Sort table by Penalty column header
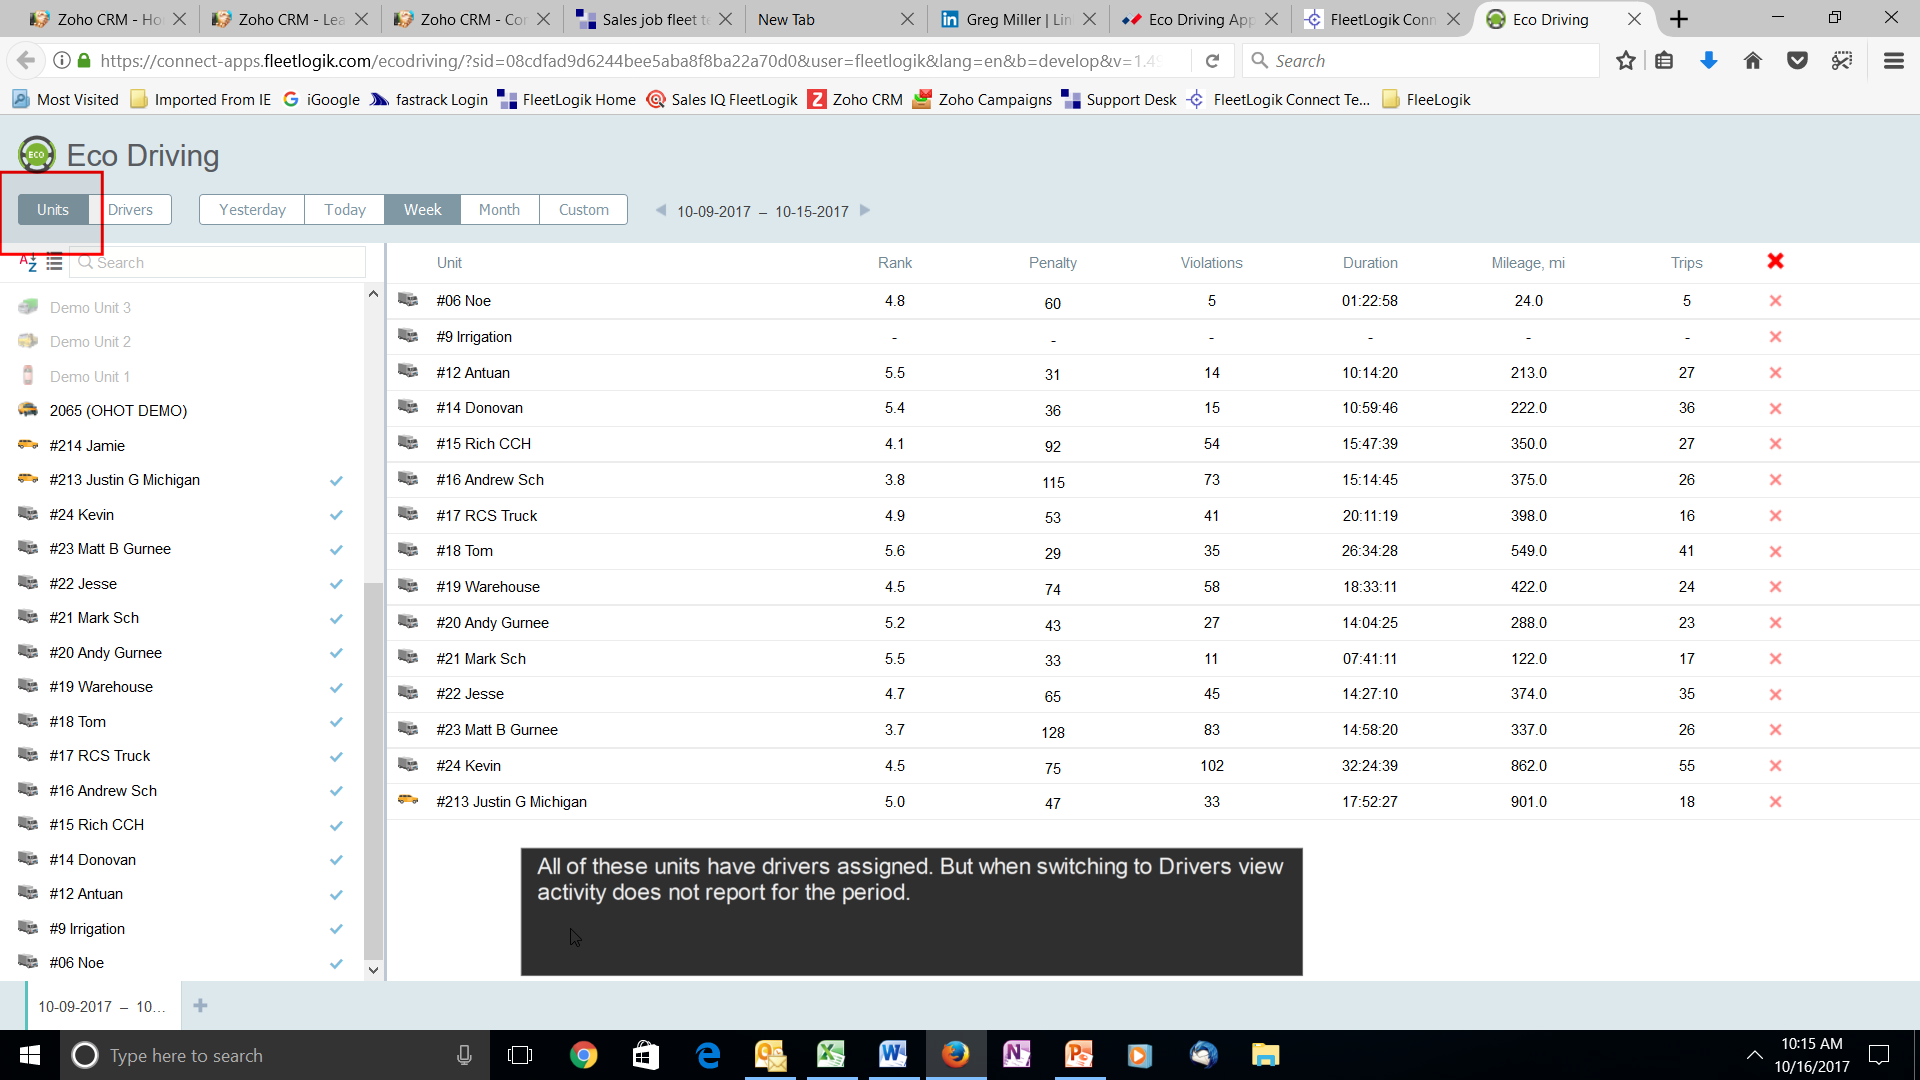Image resolution: width=1920 pixels, height=1080 pixels. [1052, 263]
